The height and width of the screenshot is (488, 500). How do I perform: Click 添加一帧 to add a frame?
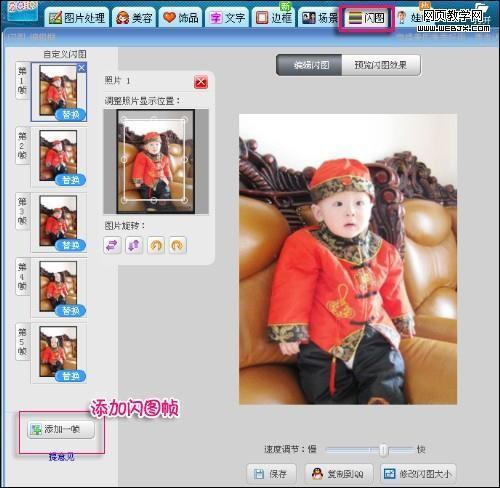click(x=61, y=429)
